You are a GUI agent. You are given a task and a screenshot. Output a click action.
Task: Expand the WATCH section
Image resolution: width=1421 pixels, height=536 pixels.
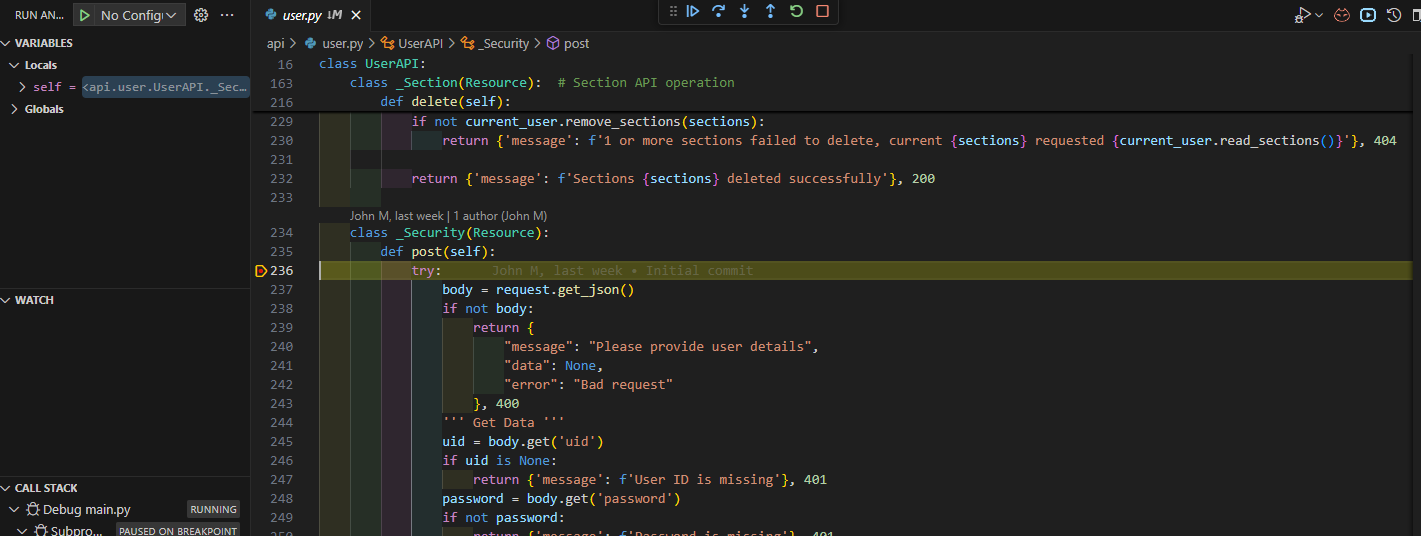pyautogui.click(x=7, y=300)
